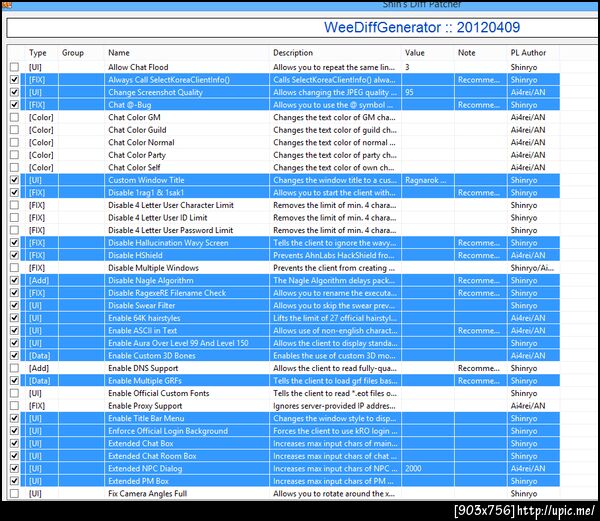Select Disable 4 Letter User ID Limit

tap(158, 218)
